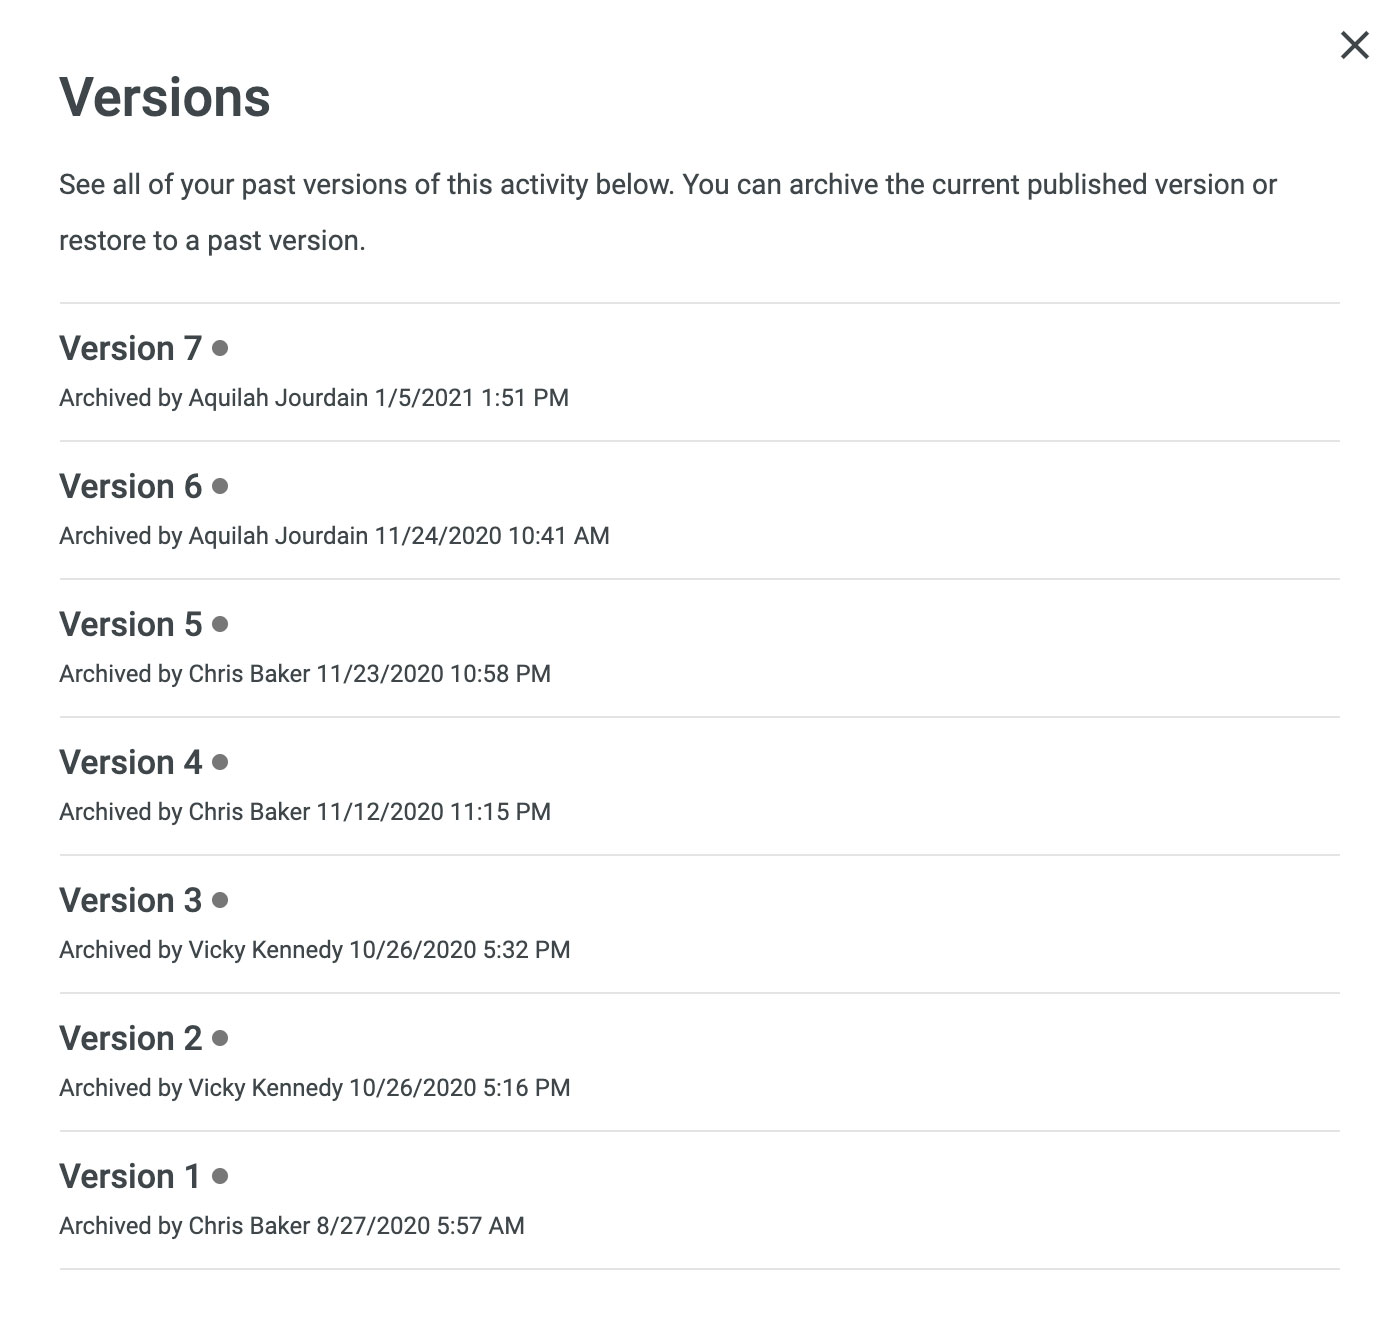Click the 11/24/2020 10:41 AM archive line
This screenshot has width=1400, height=1328.
(x=334, y=536)
